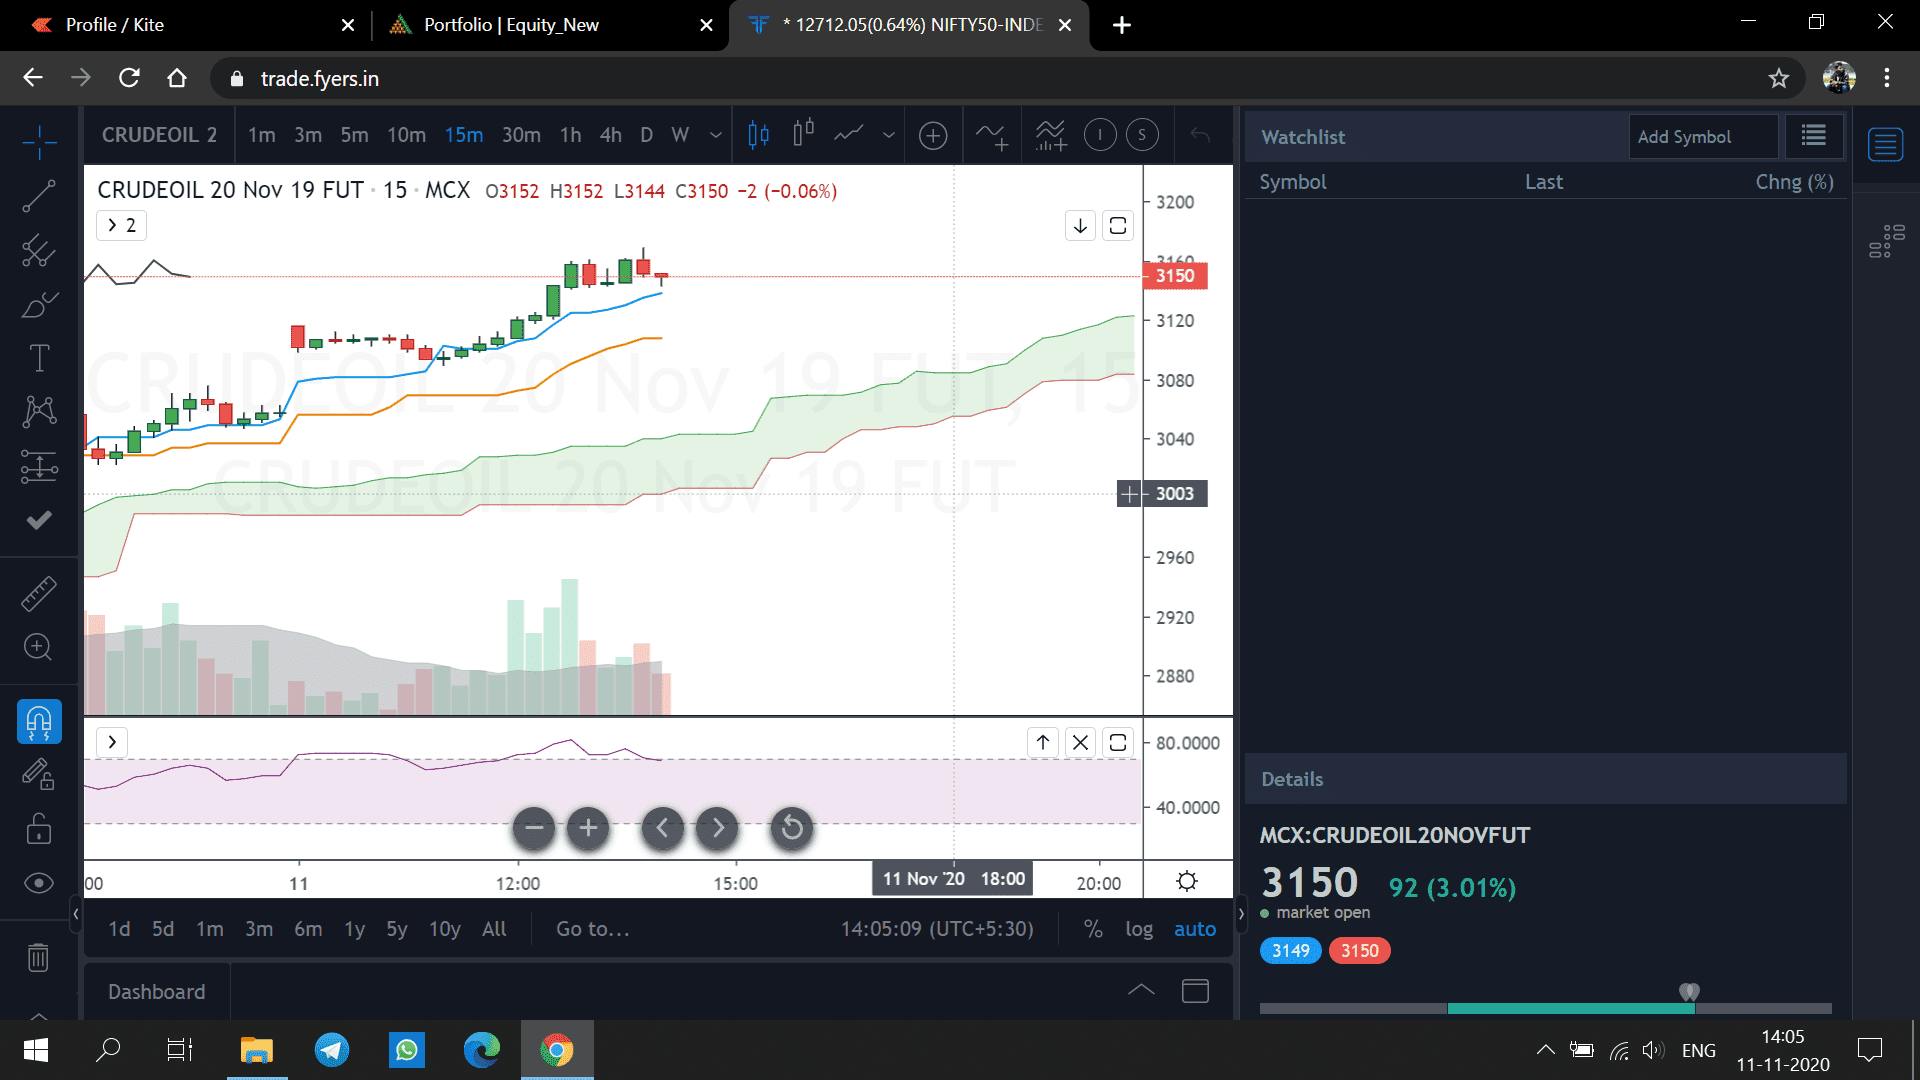Image resolution: width=1920 pixels, height=1080 pixels.
Task: Open compare or add symbol
Action: 933,135
